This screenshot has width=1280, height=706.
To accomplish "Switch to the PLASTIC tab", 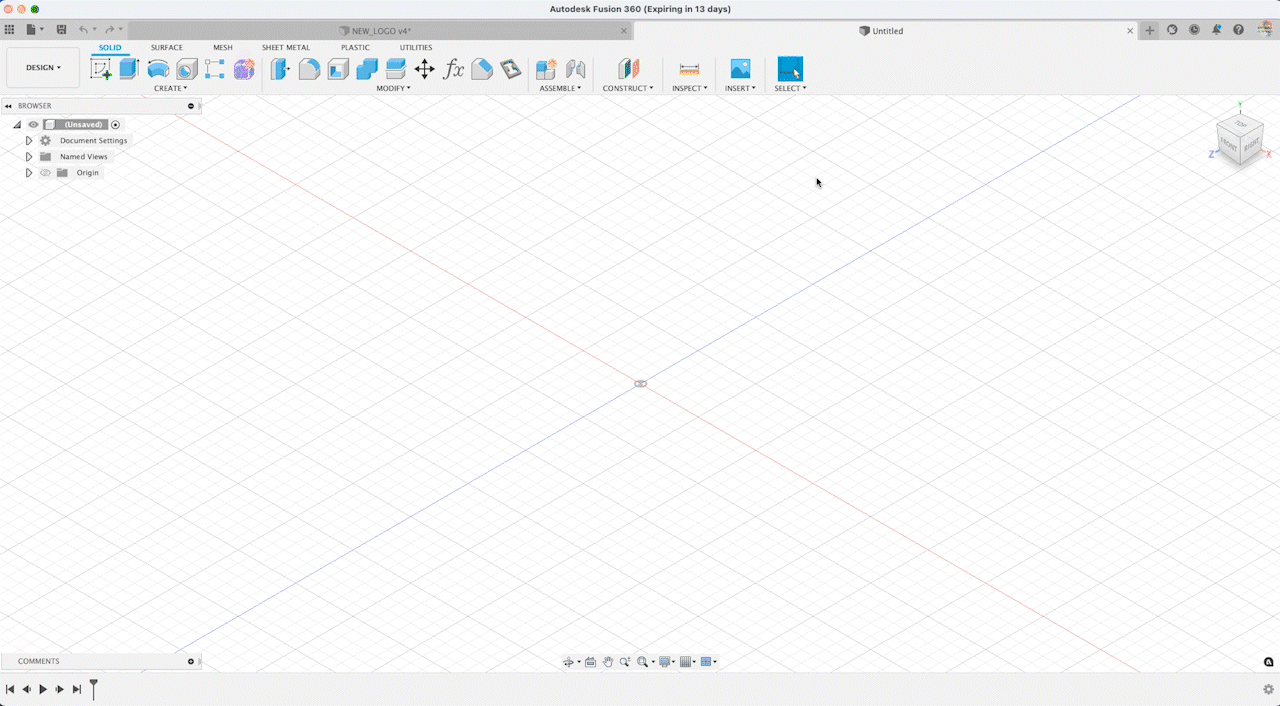I will (355, 47).
